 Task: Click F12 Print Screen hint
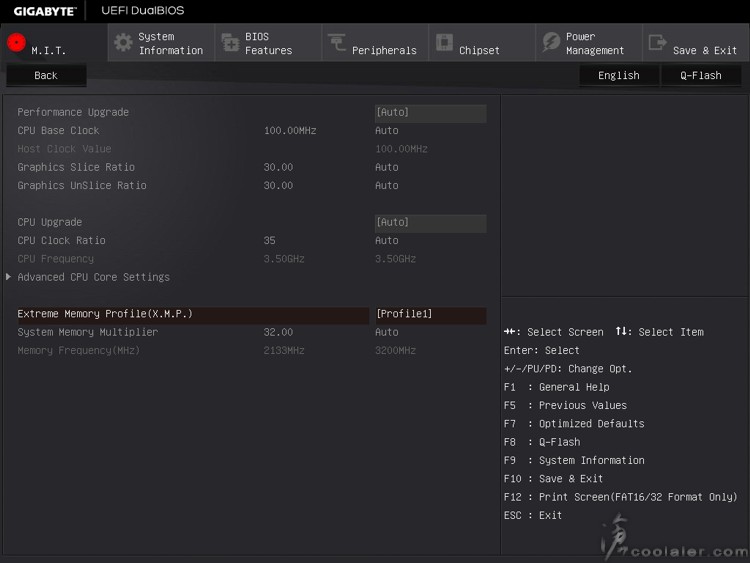(620, 497)
